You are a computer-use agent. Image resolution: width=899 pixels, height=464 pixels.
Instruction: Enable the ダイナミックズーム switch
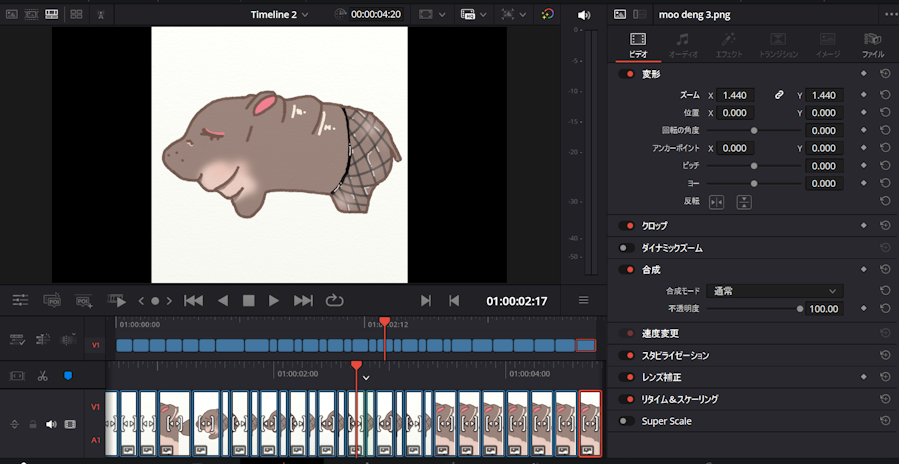pos(627,248)
